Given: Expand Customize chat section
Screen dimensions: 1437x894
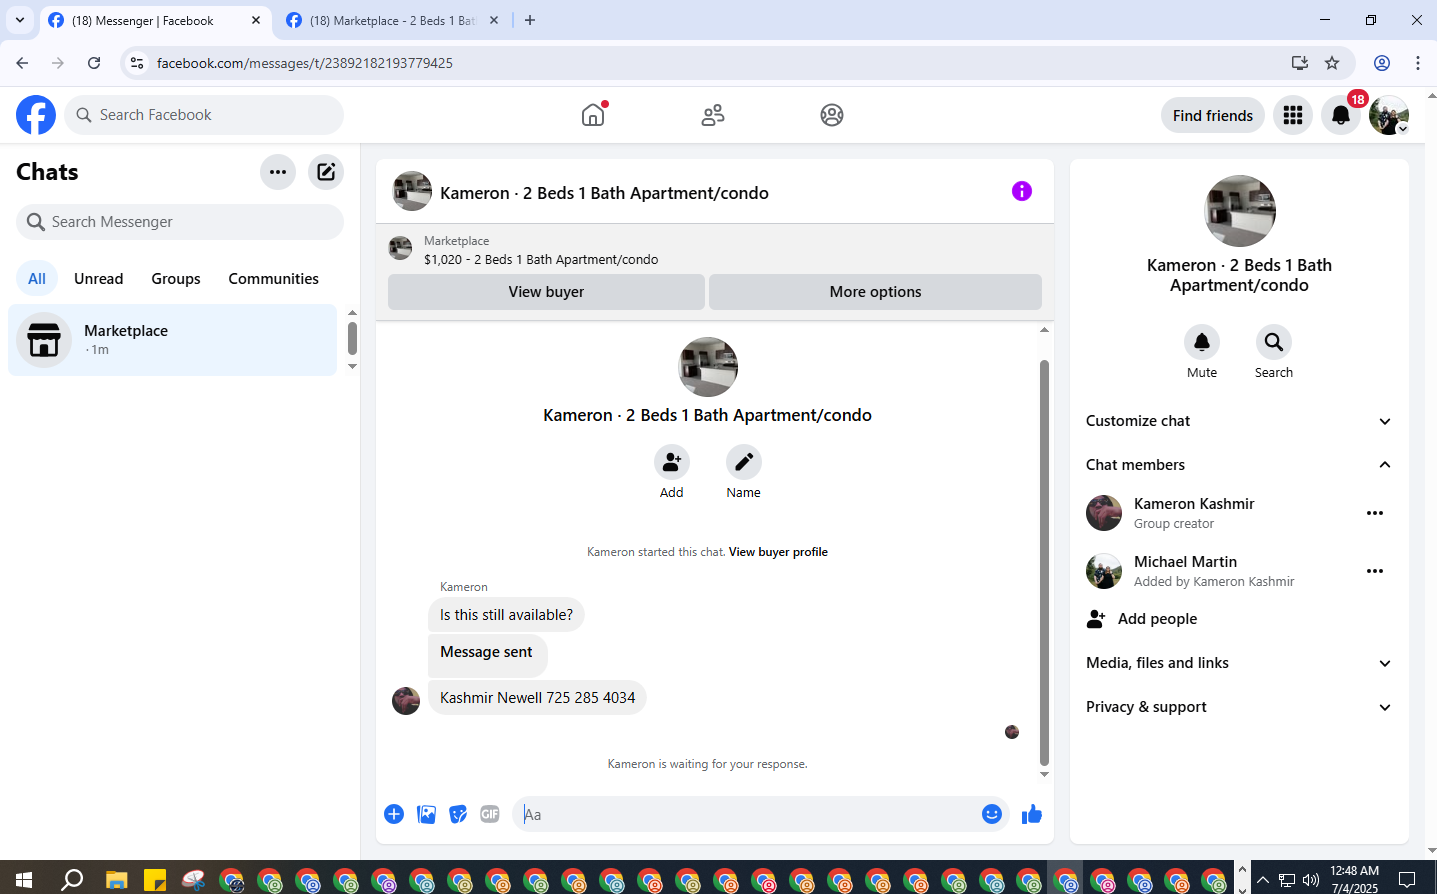Looking at the screenshot, I should click(x=1239, y=421).
